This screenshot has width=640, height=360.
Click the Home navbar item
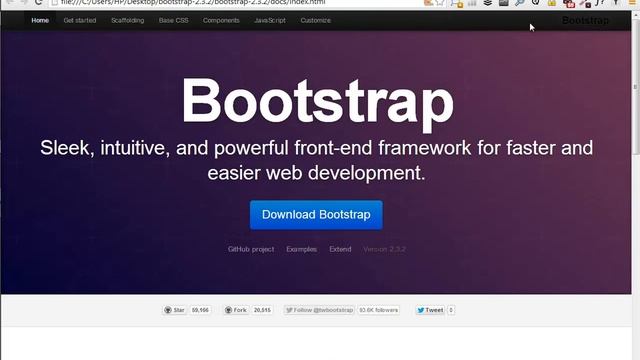[40, 20]
